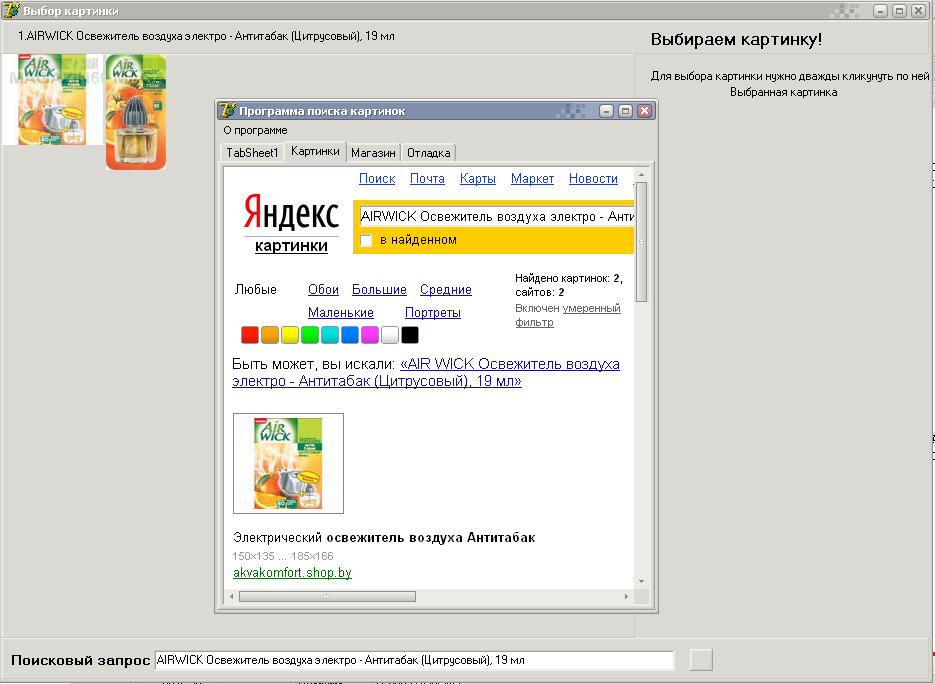Close the Программа поиска картинок window
Image resolution: width=935 pixels, height=684 pixels.
click(644, 111)
